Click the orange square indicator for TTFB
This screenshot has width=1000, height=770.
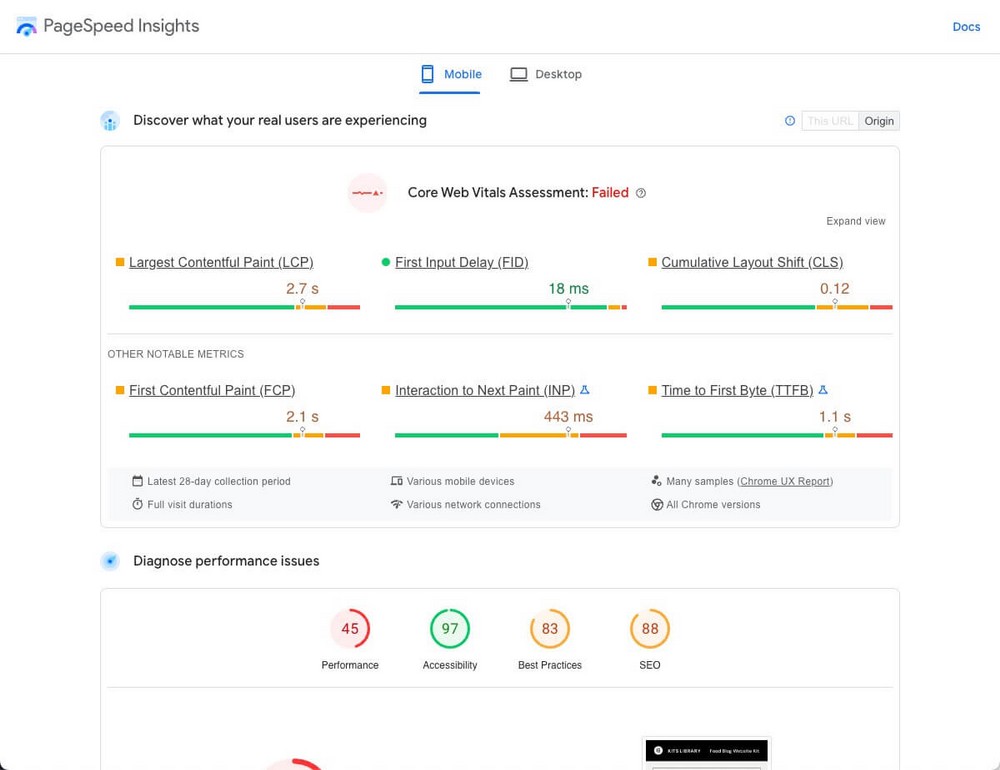click(x=652, y=390)
